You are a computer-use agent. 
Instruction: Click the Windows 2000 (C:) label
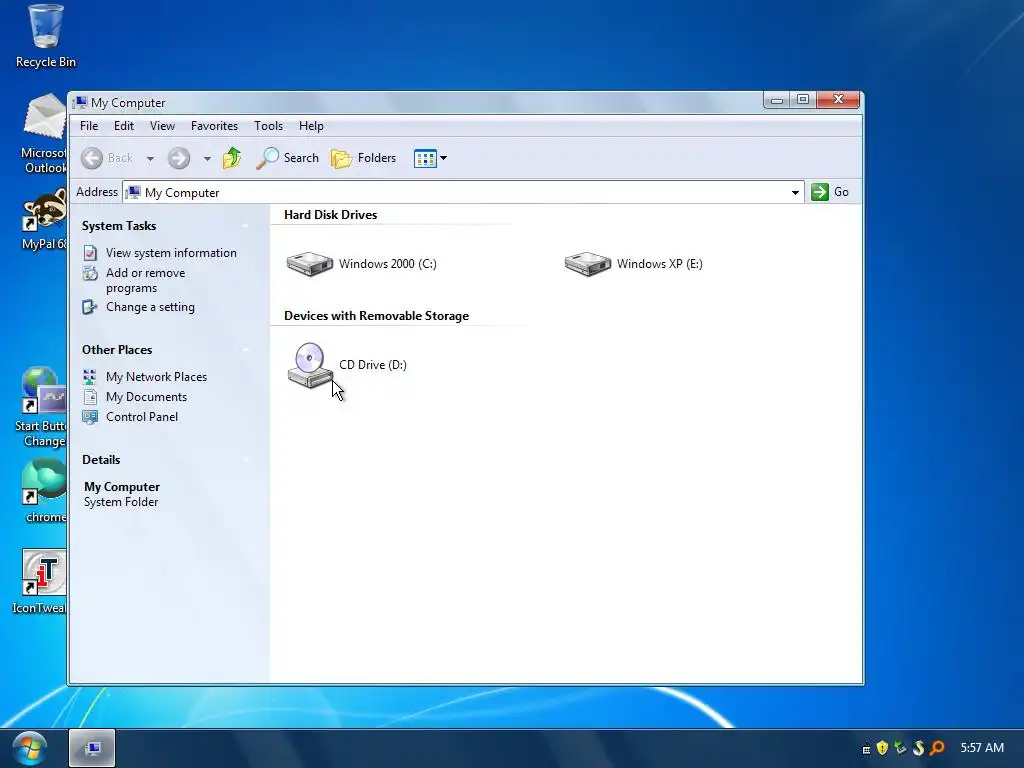[x=387, y=264]
